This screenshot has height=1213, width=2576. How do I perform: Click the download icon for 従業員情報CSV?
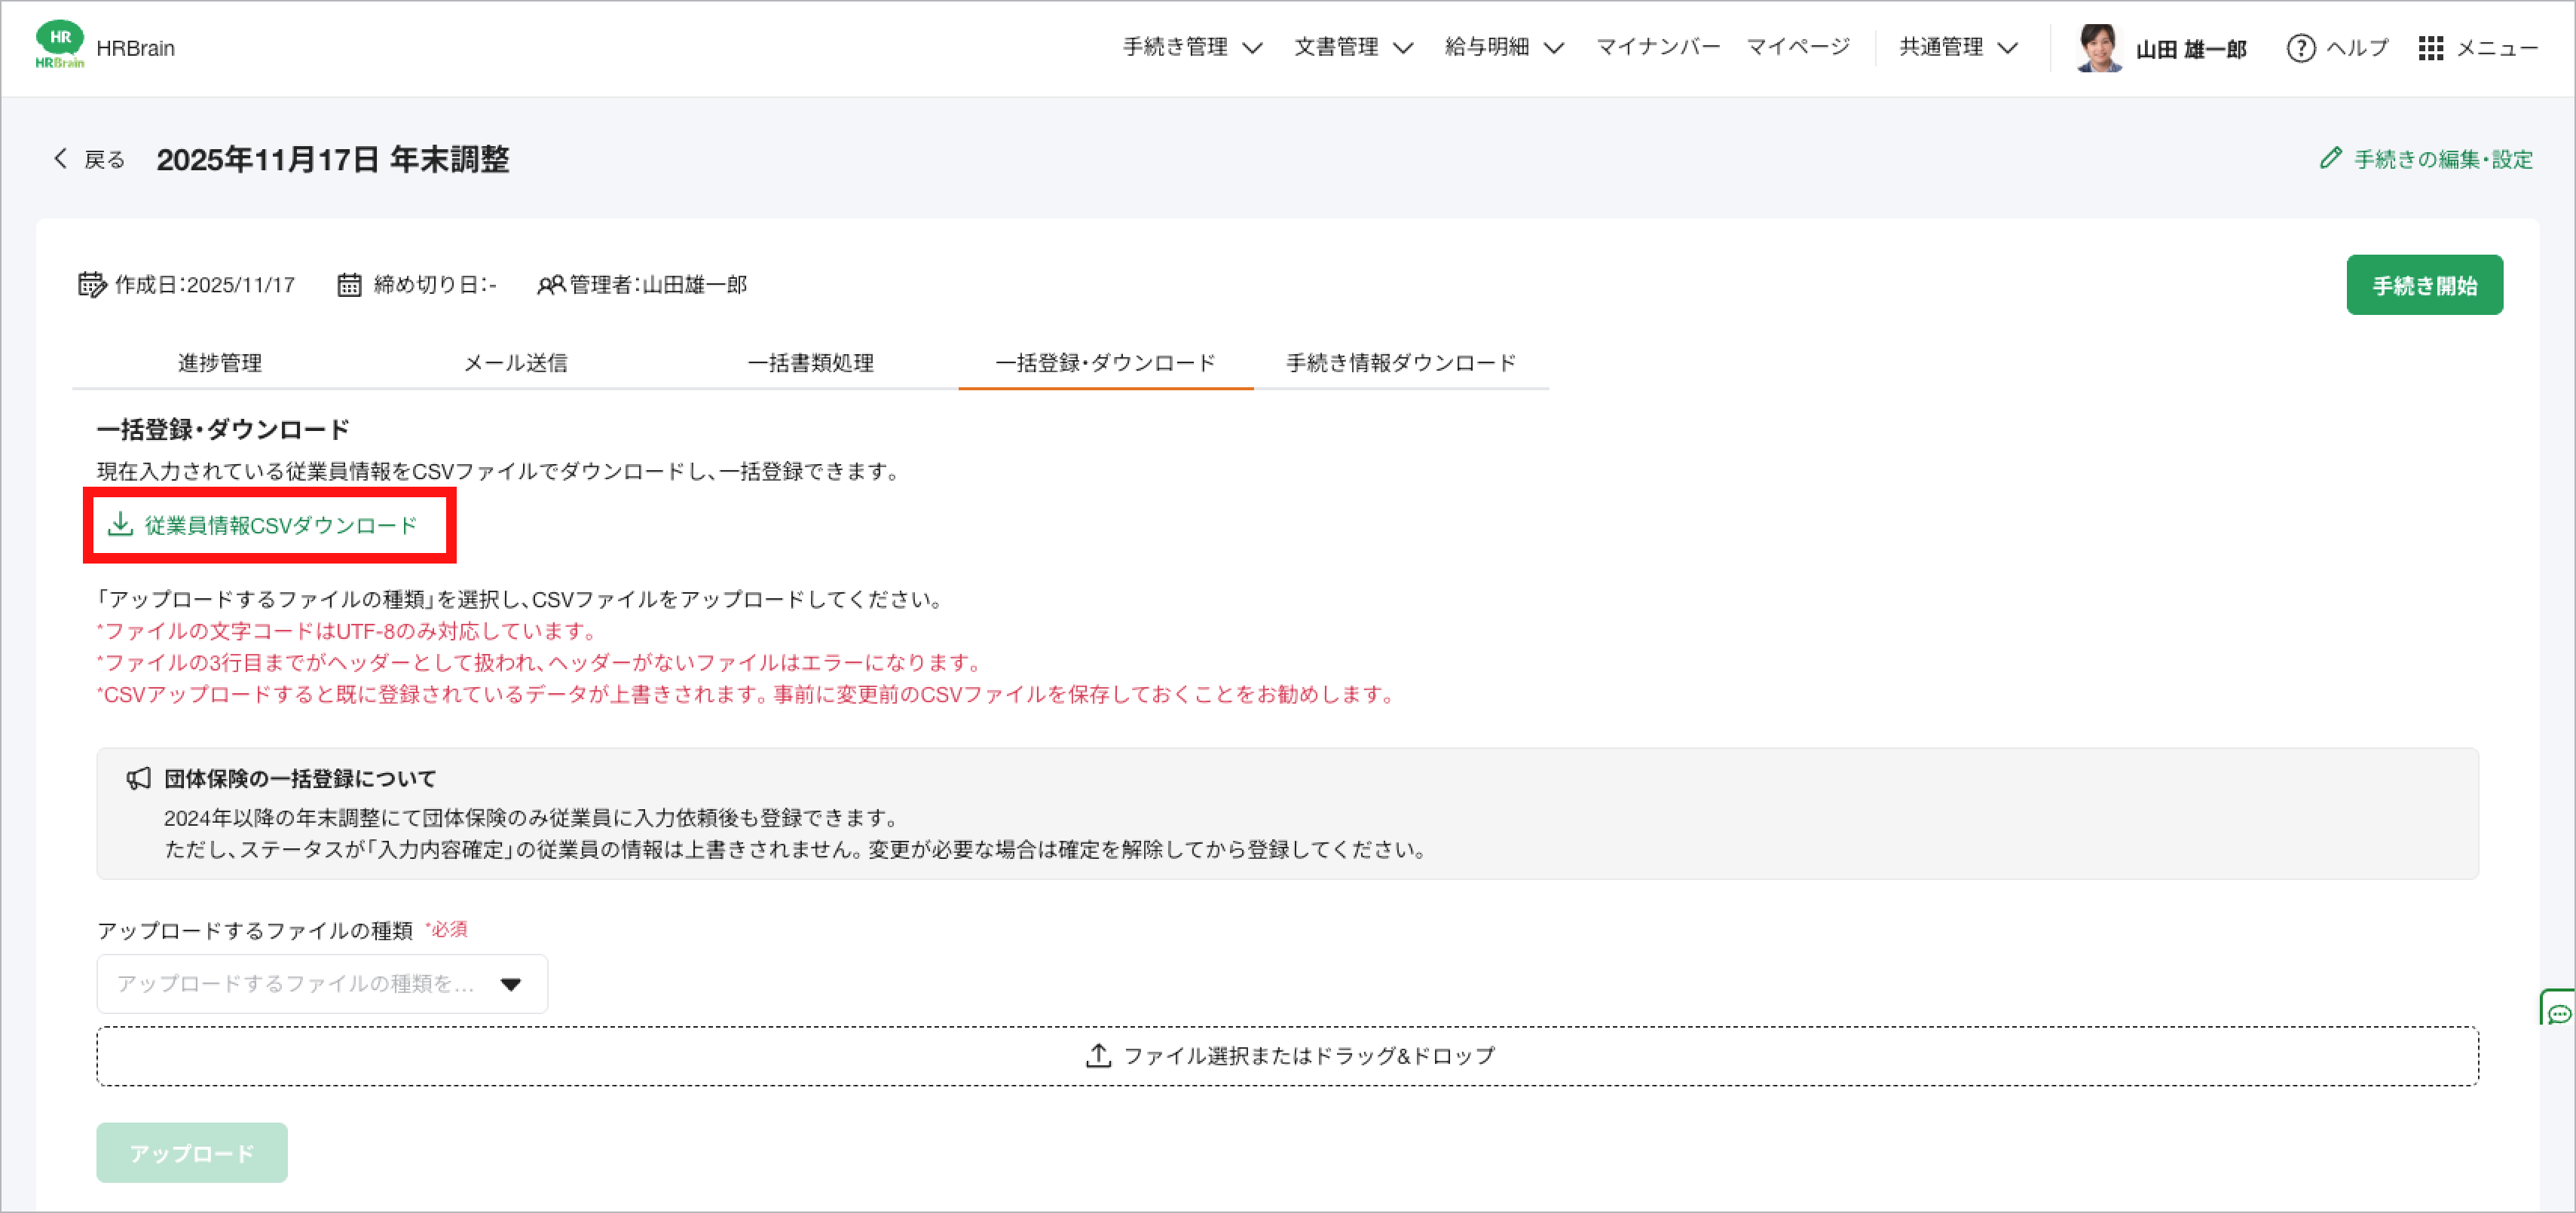coord(120,524)
